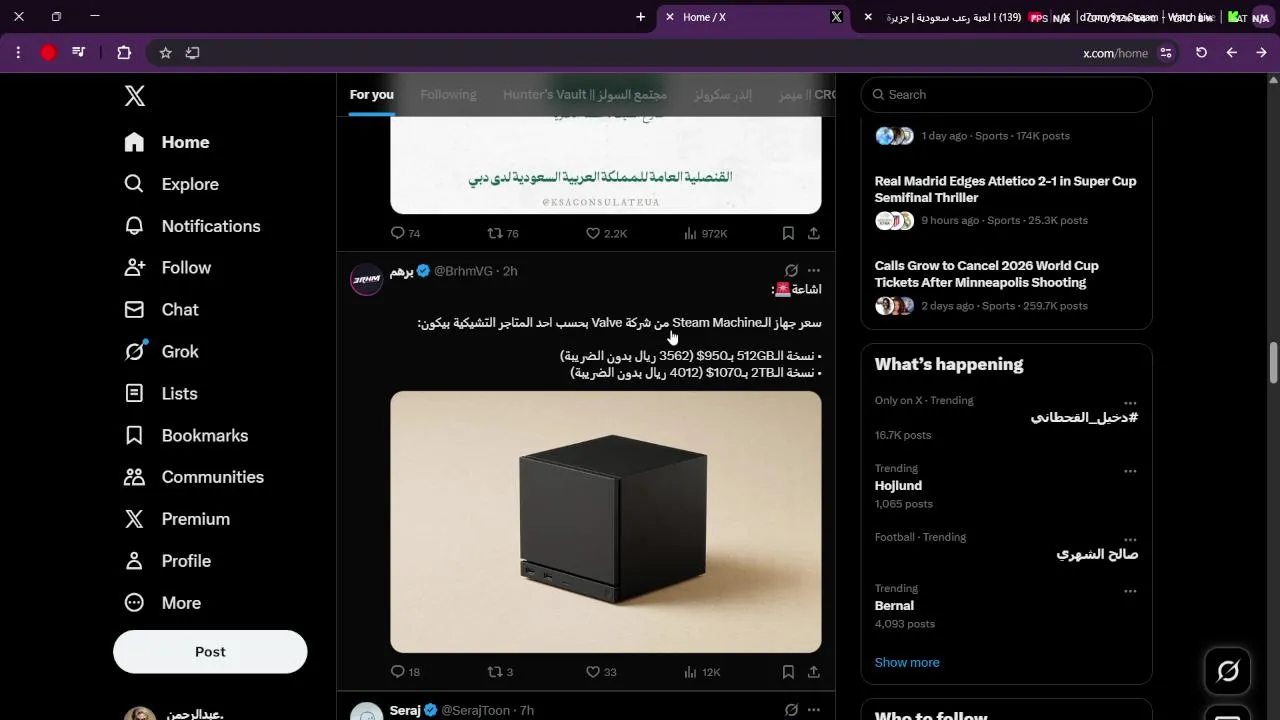Click the browser page scrollbar thumb
1280x720 pixels.
click(1273, 362)
